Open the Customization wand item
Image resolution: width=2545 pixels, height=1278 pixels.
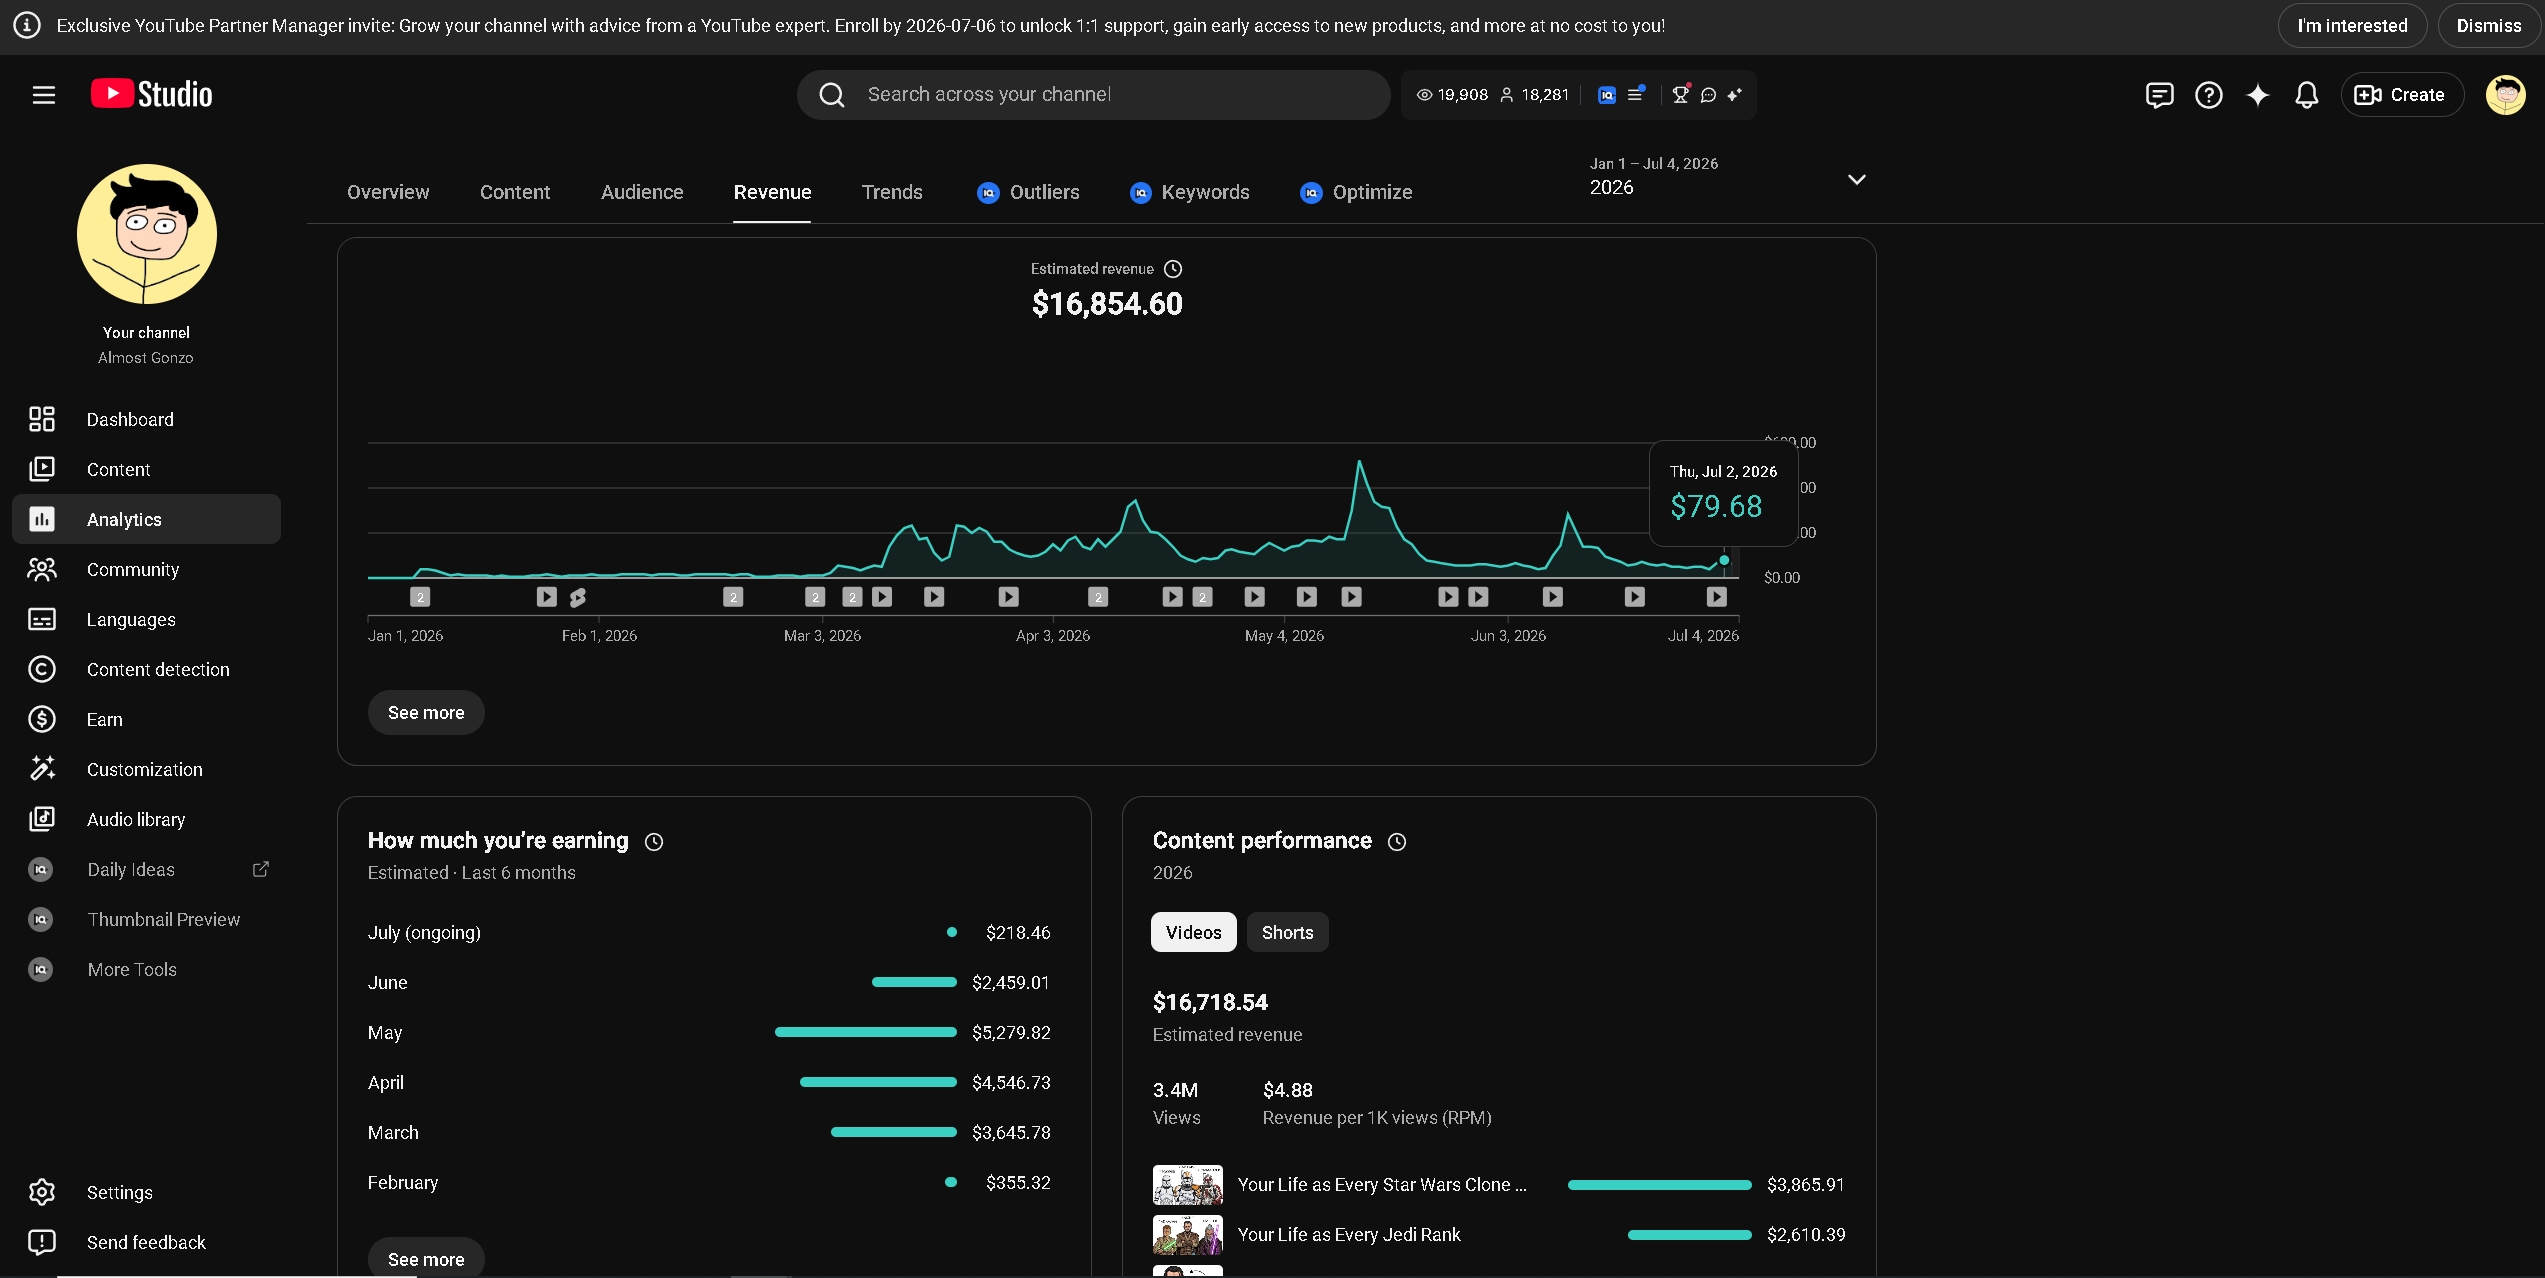146,769
